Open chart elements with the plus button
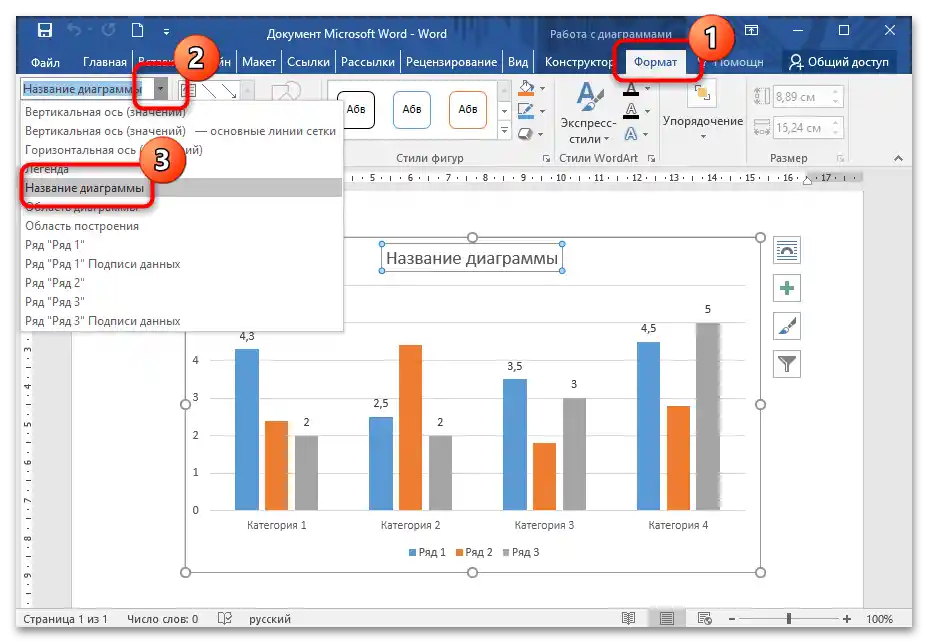Viewport: 928px width, 643px height. tap(787, 288)
